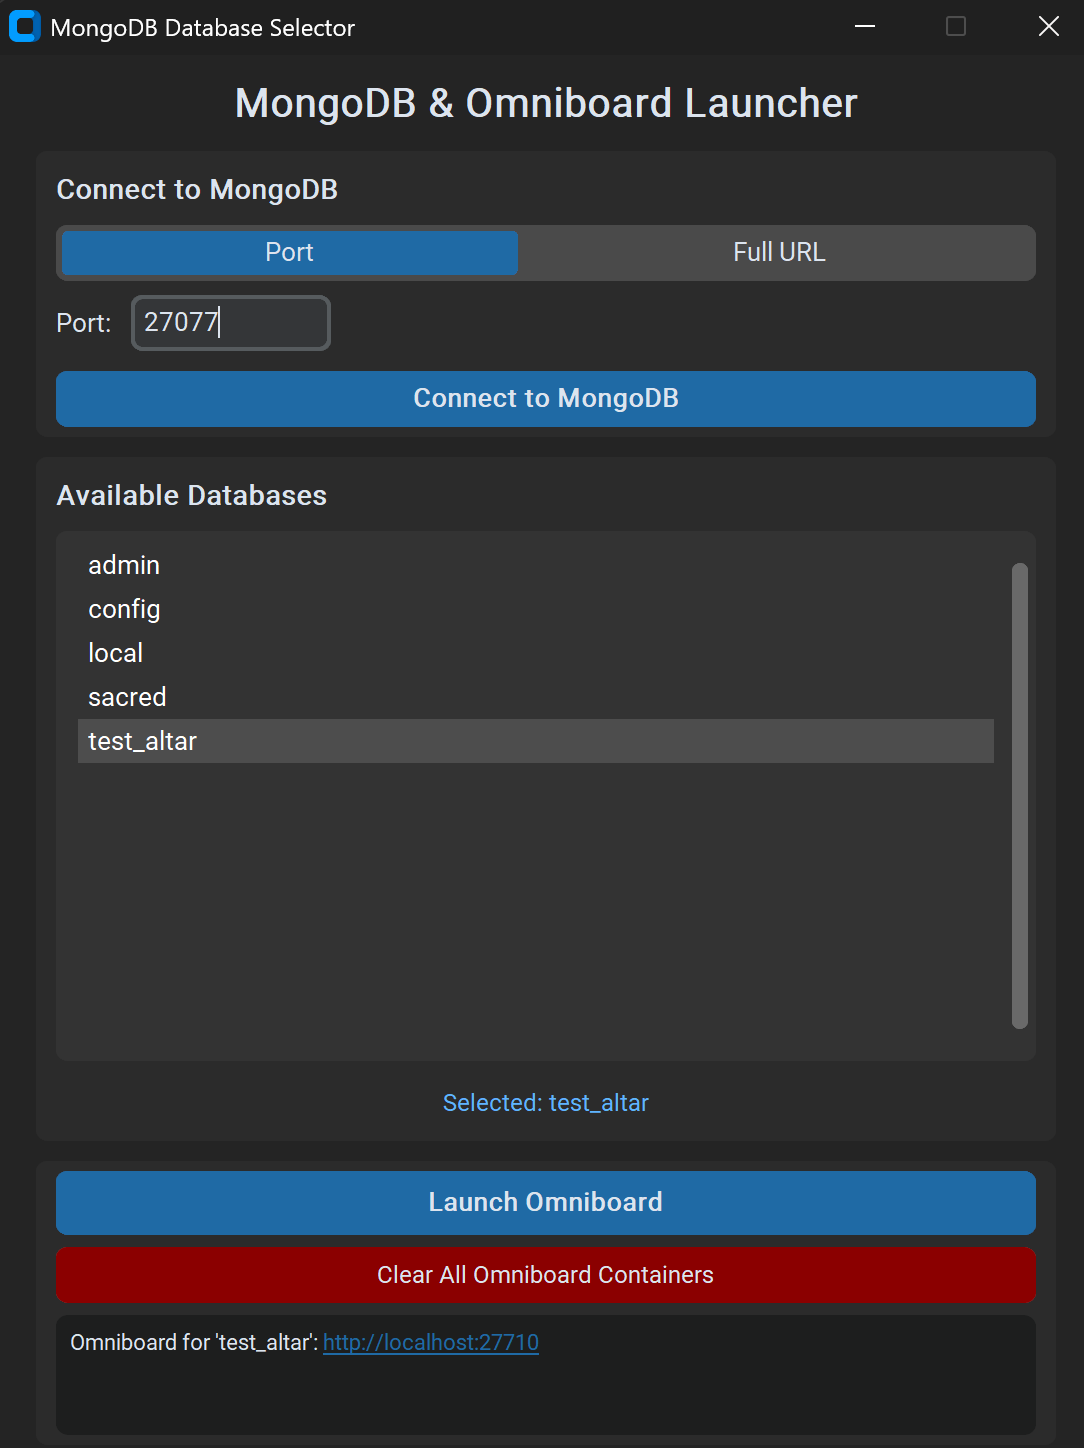Maximize the MongoDB Database Selector window
1084x1448 pixels.
click(956, 27)
